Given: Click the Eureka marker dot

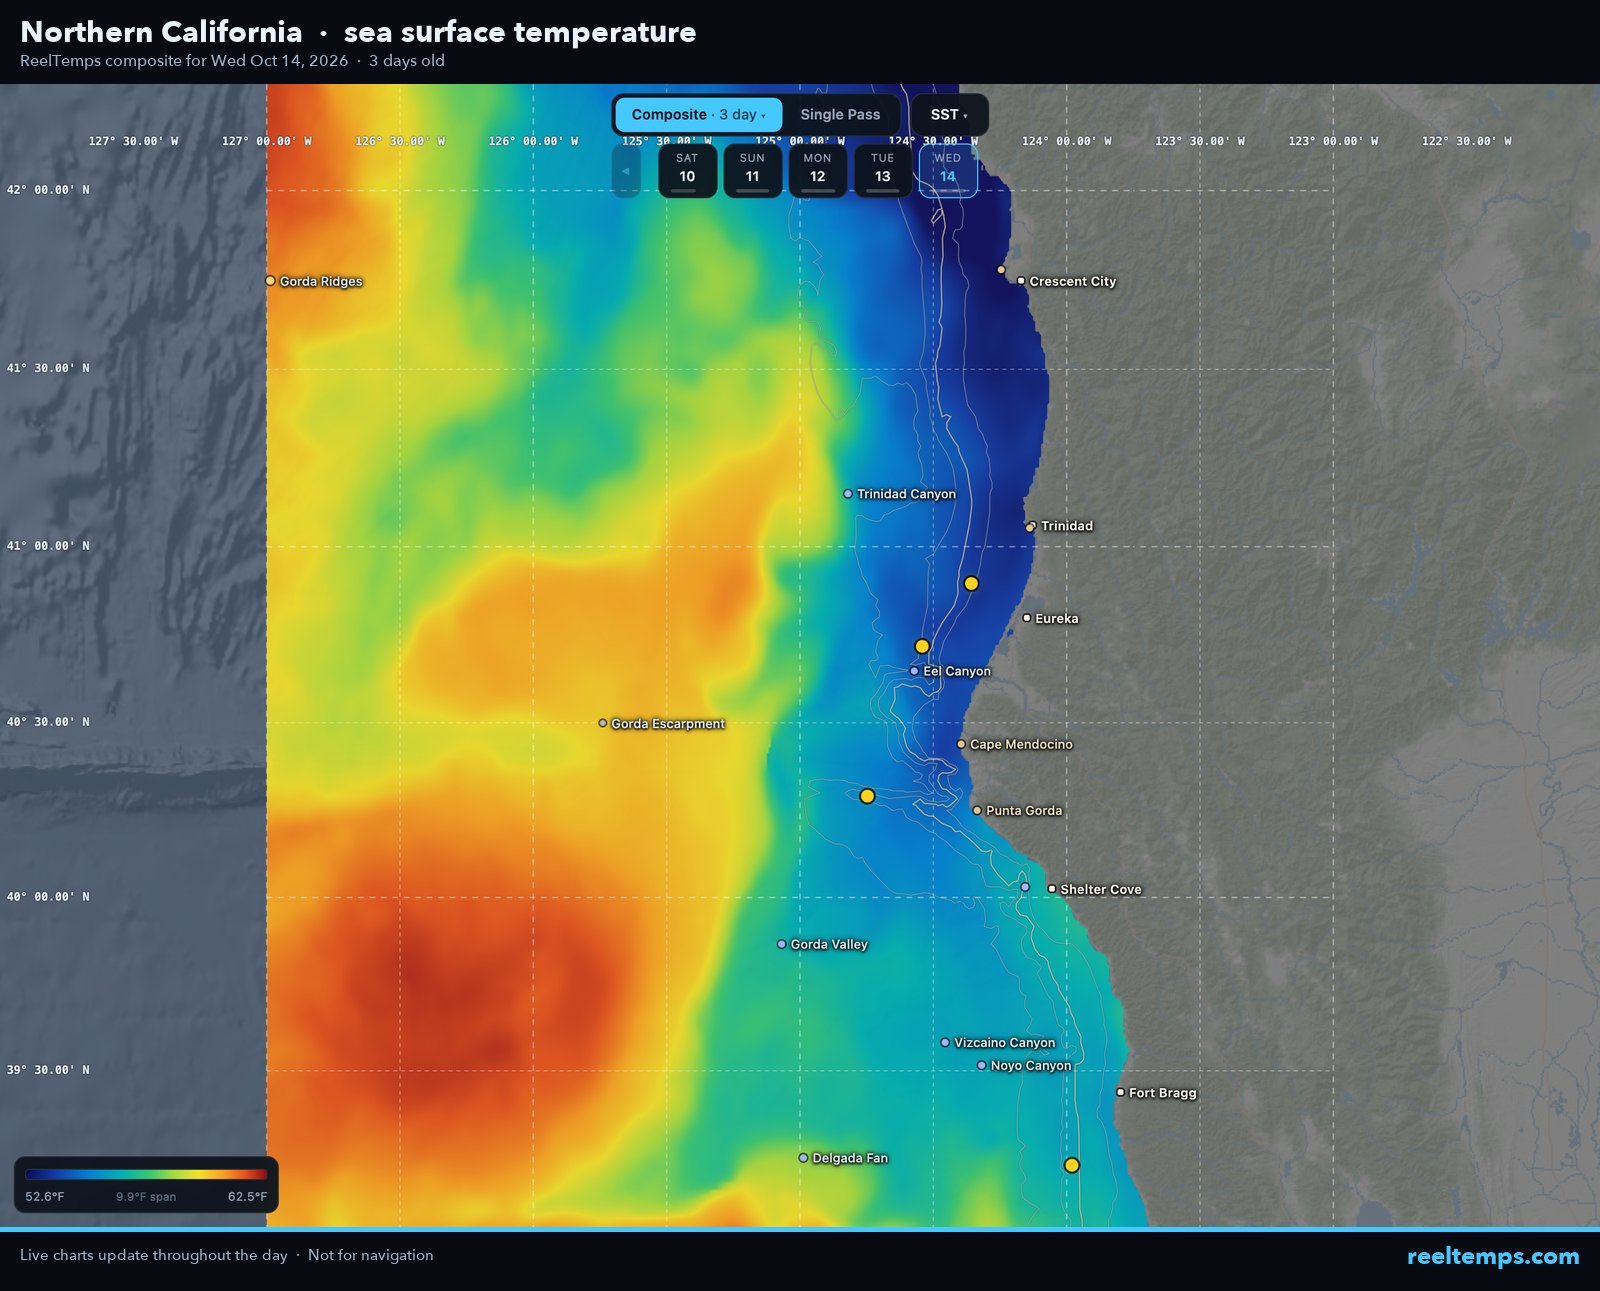Looking at the screenshot, I should click(x=1026, y=618).
